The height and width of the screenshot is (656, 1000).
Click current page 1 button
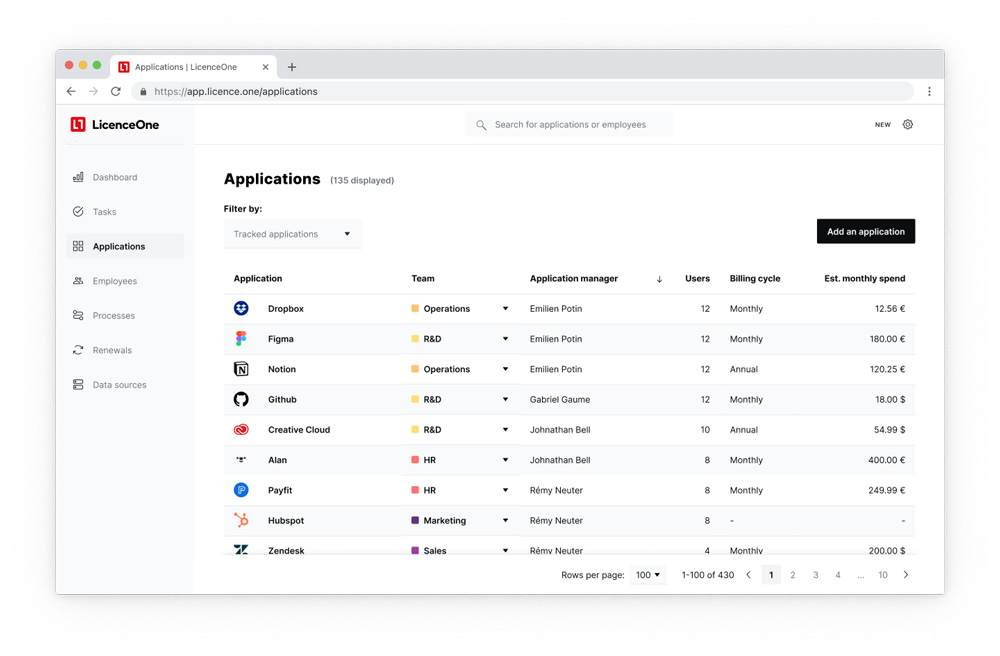771,575
